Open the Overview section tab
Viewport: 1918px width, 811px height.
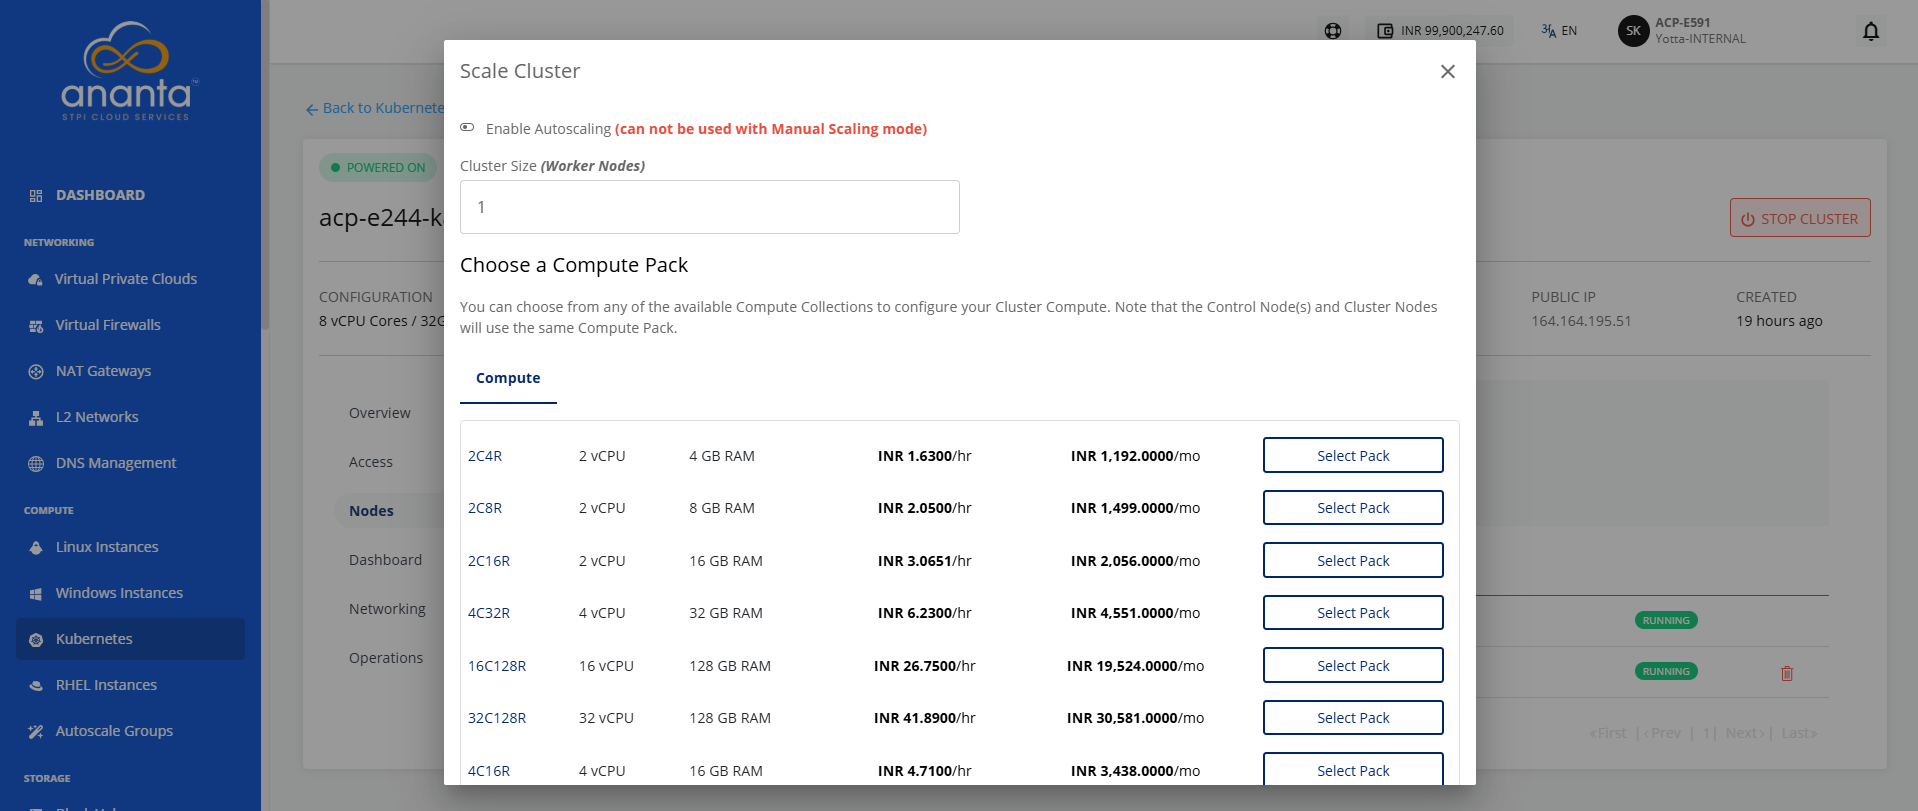click(379, 413)
